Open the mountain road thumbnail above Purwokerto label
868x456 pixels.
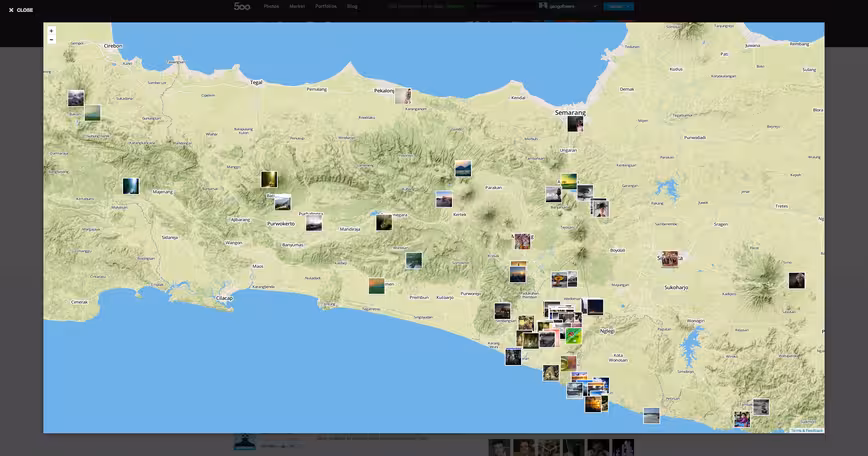point(282,202)
